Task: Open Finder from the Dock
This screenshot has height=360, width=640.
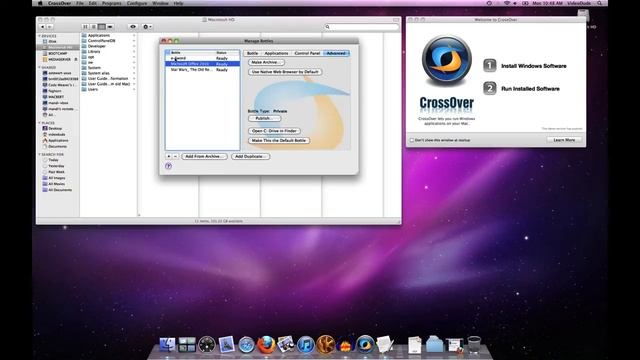Action: click(x=167, y=345)
